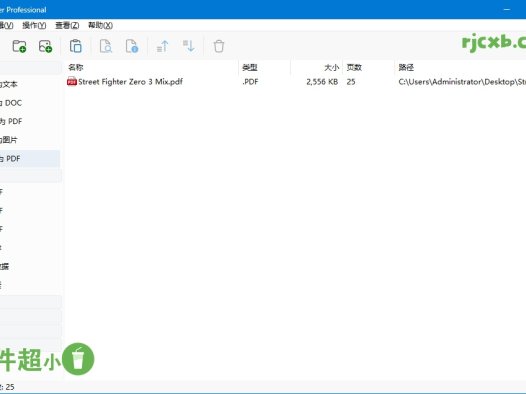The height and width of the screenshot is (394, 526).
Task: Click the add image file toolbar icon
Action: tap(45, 46)
